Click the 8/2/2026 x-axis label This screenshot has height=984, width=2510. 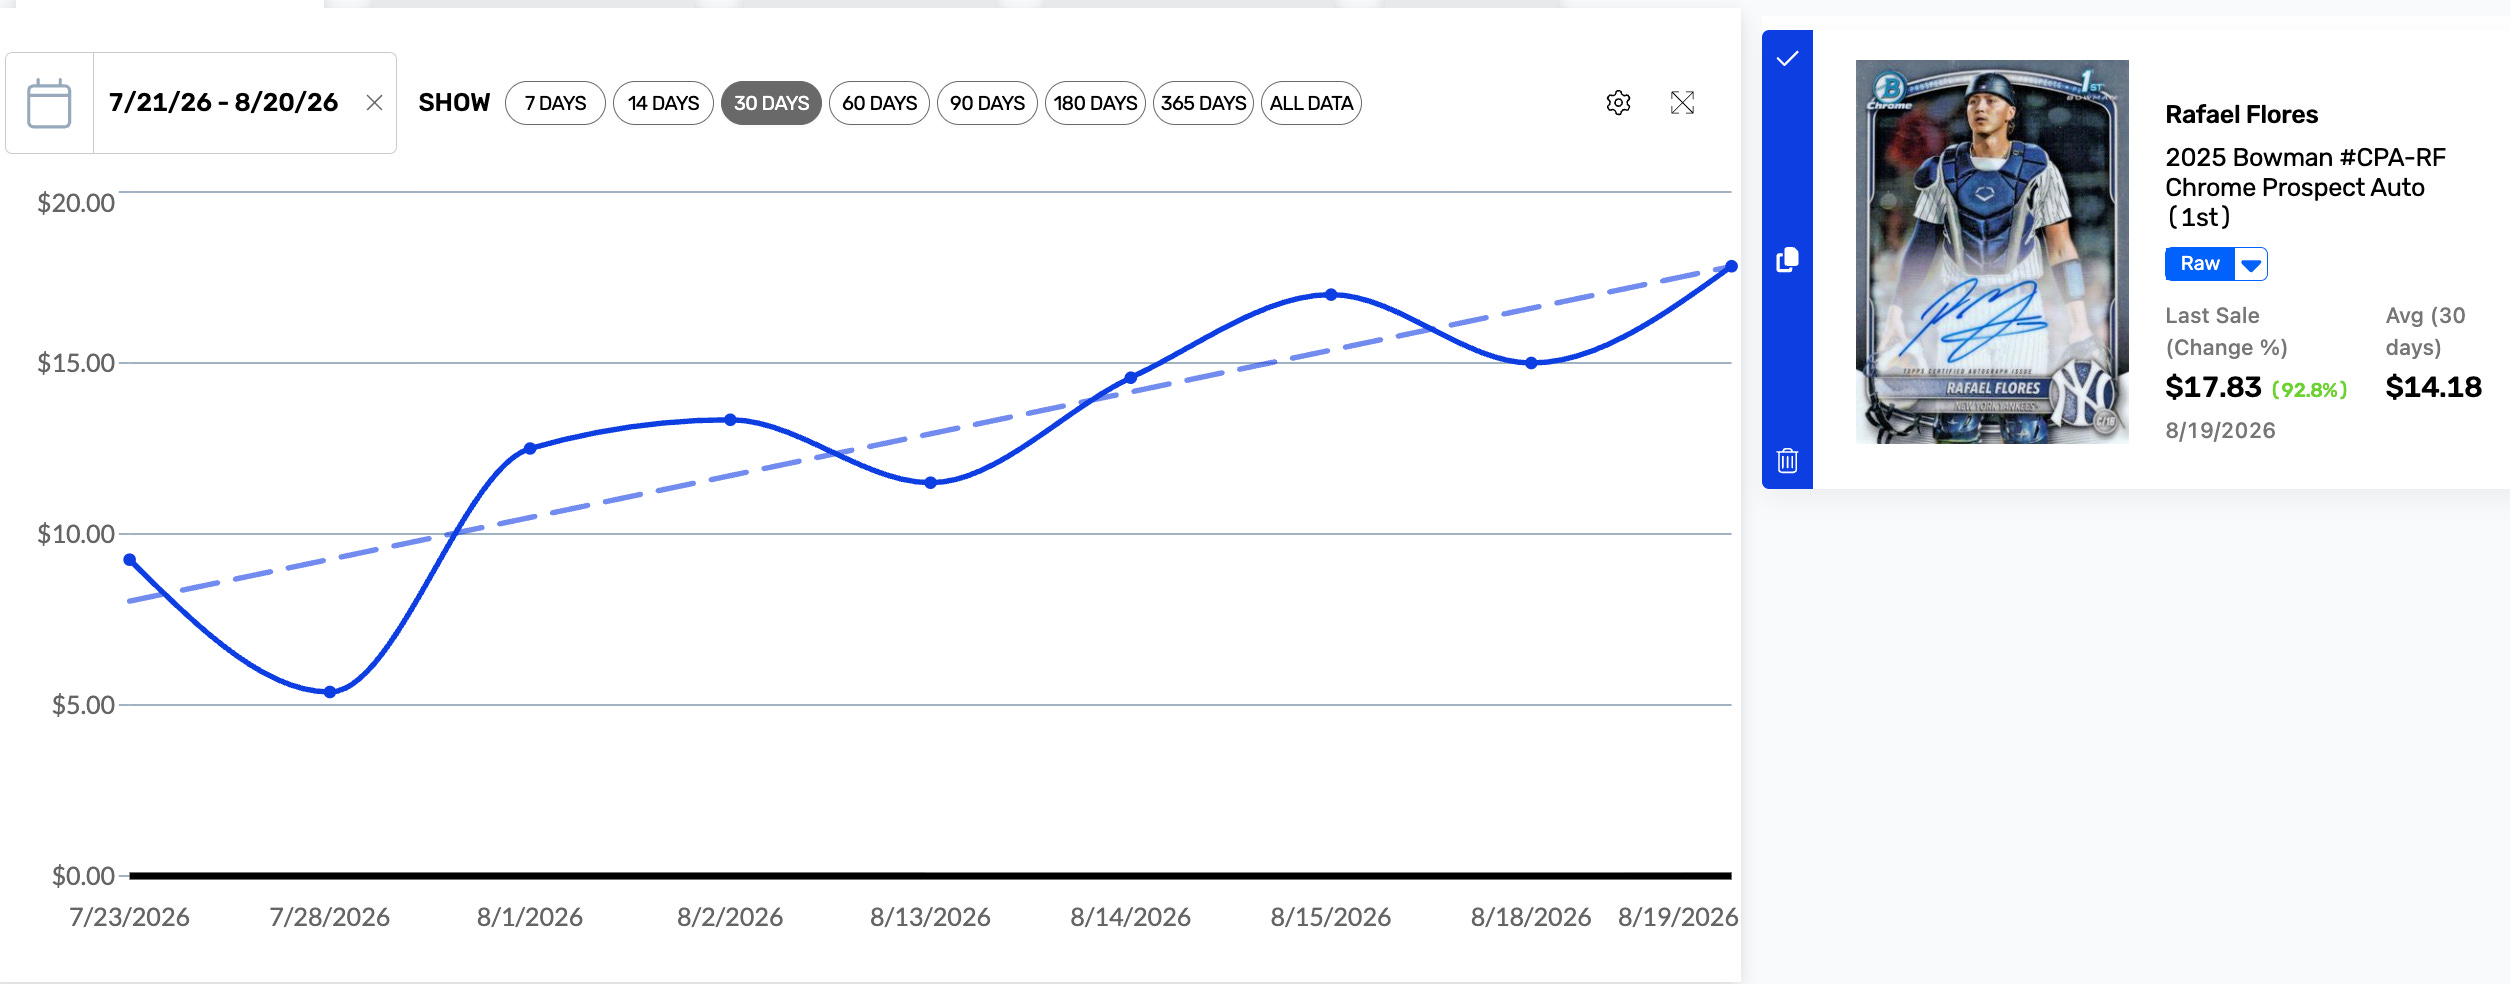tap(730, 917)
